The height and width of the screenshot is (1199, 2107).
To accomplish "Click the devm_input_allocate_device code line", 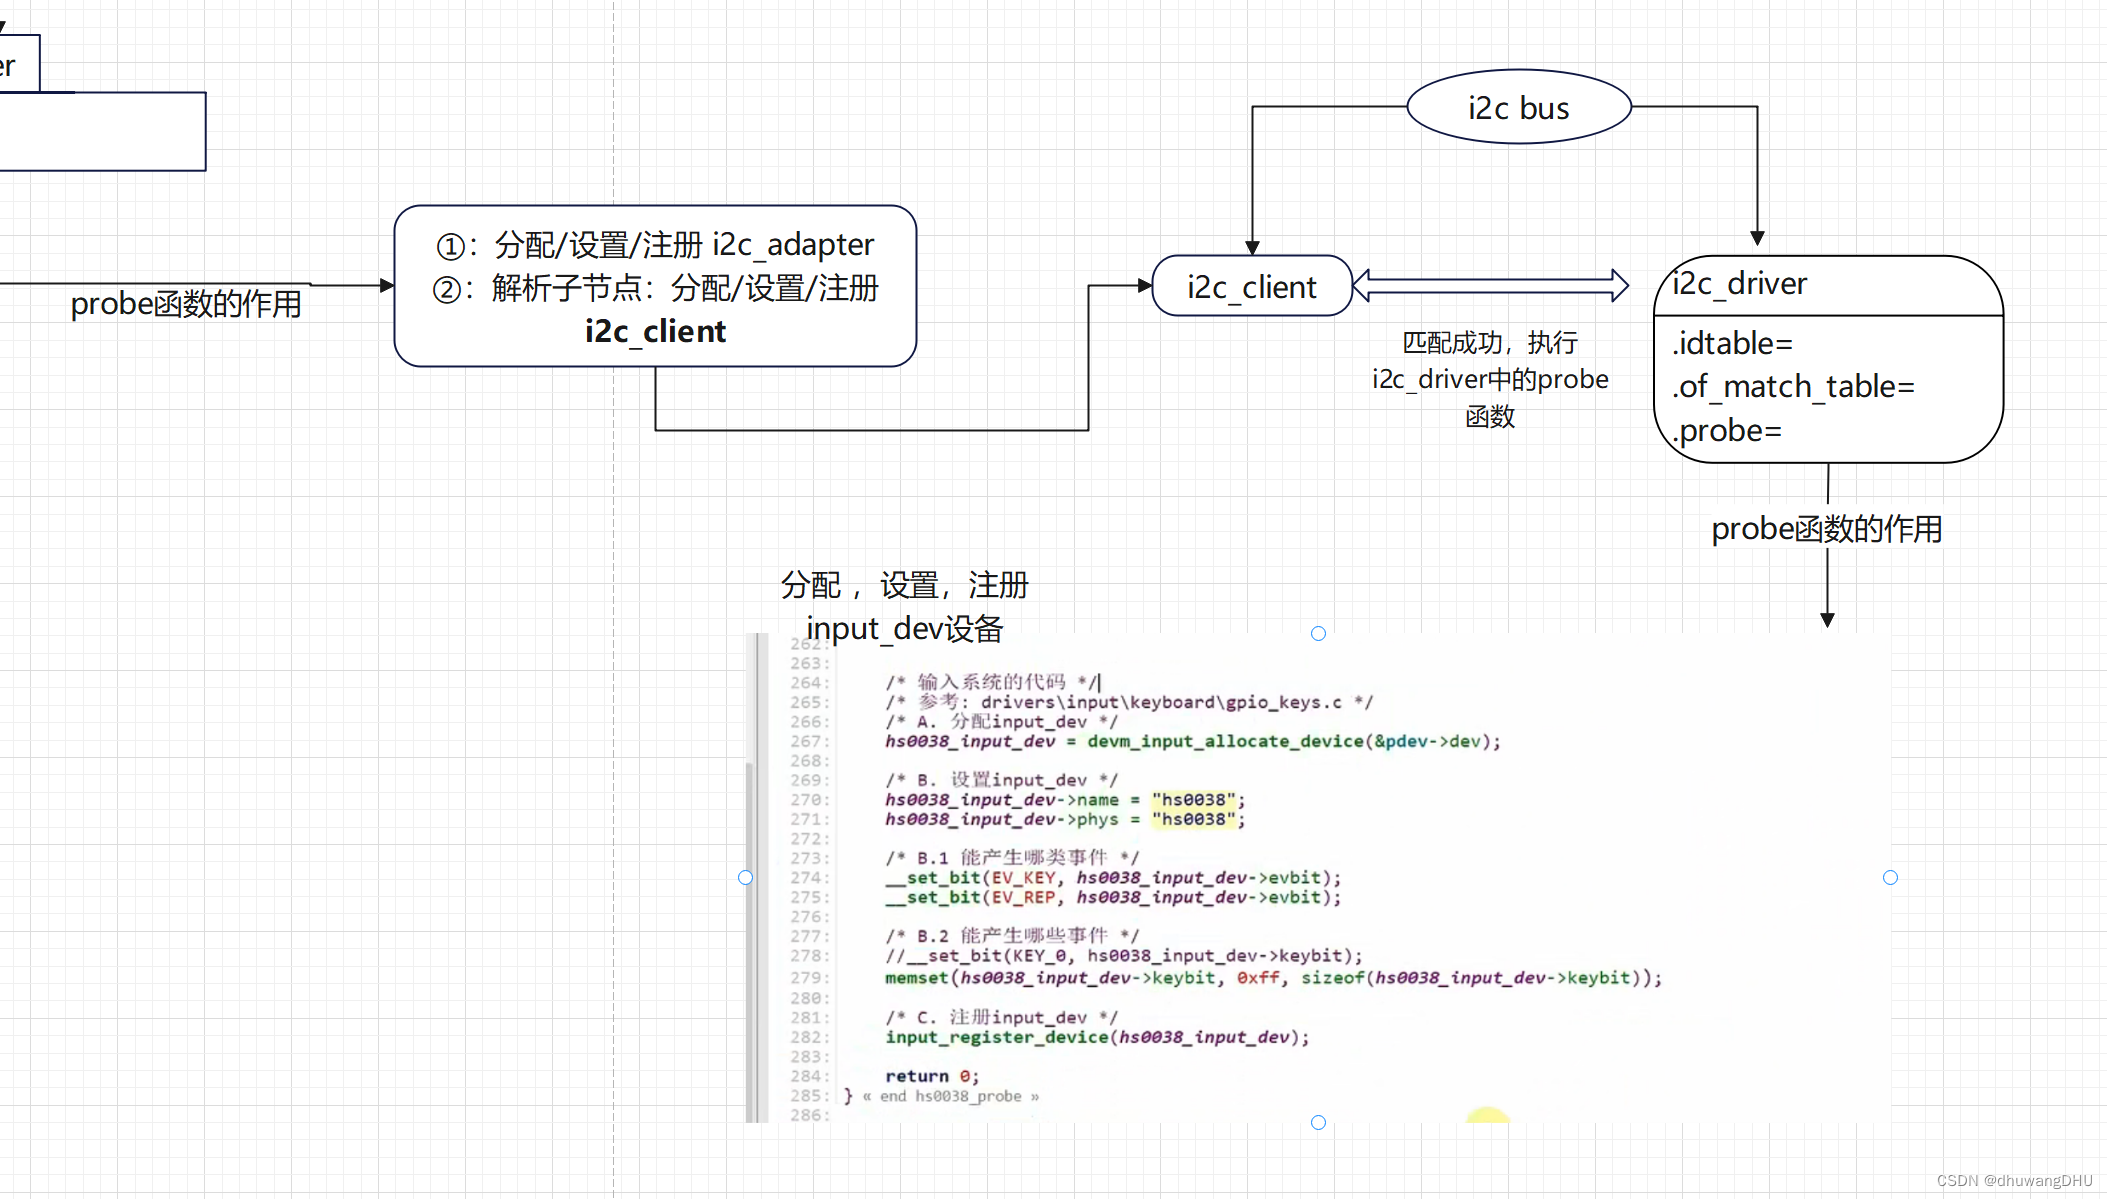I will tap(1192, 741).
